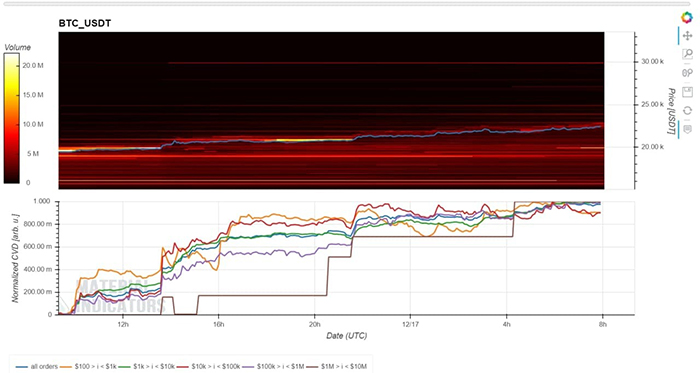The height and width of the screenshot is (373, 700).
Task: Save the chart with Save tool
Action: point(687,91)
